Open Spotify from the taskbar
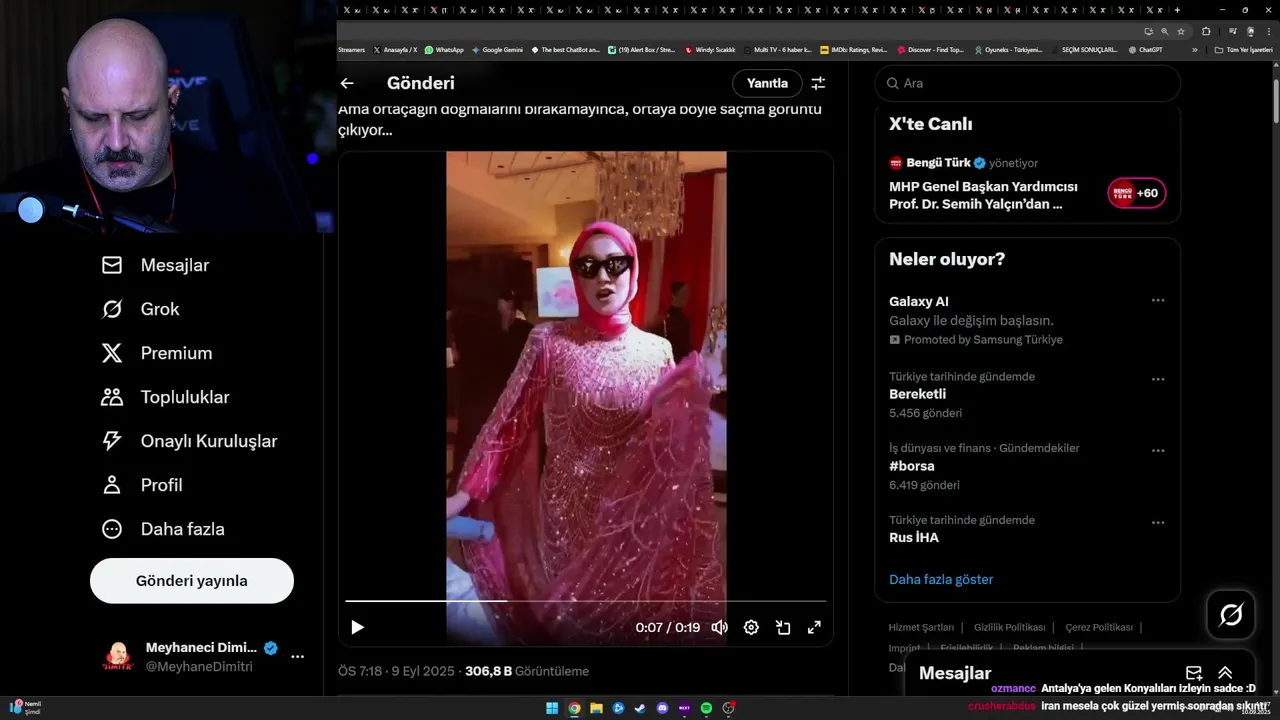 [x=706, y=708]
